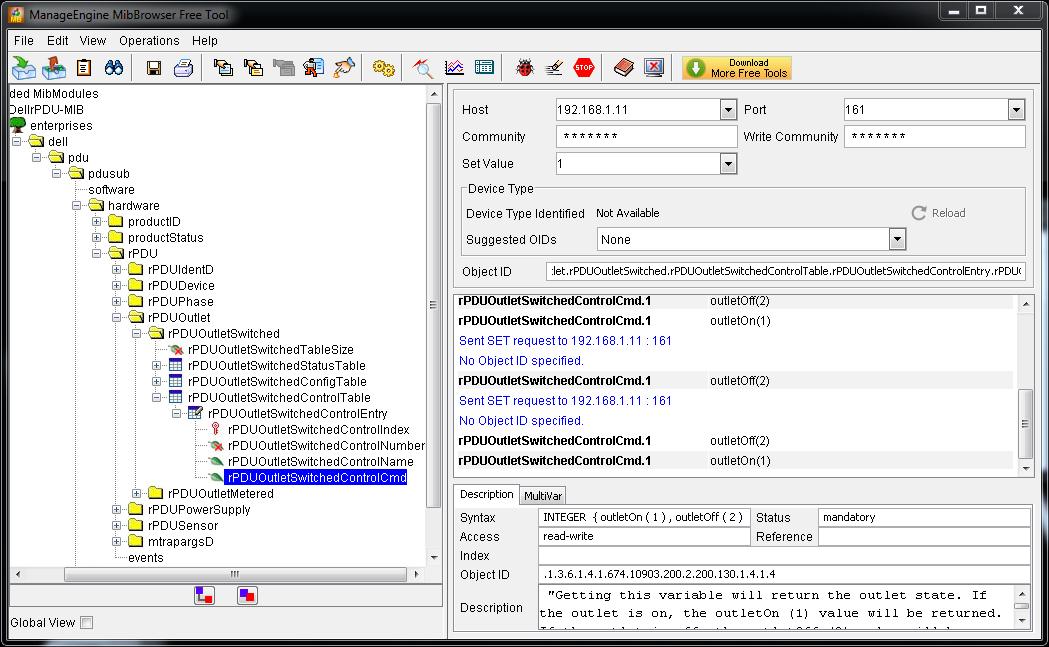Select rPDUOutletSwitchedControlName in the tree
The height and width of the screenshot is (647, 1049).
(x=320, y=462)
